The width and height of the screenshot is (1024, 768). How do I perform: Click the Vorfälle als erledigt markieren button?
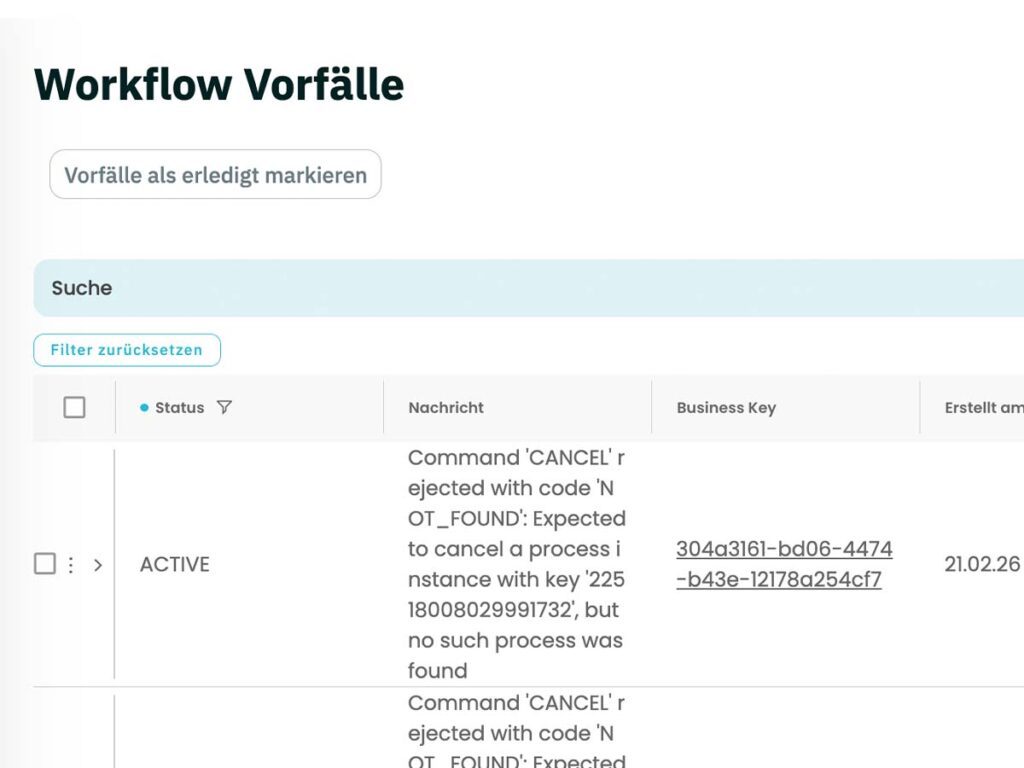click(x=215, y=174)
